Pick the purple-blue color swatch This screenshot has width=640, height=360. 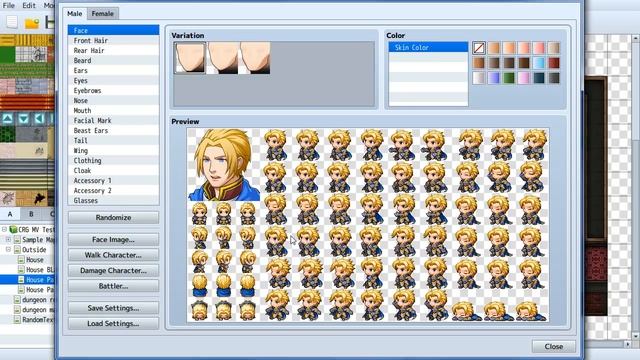point(494,78)
